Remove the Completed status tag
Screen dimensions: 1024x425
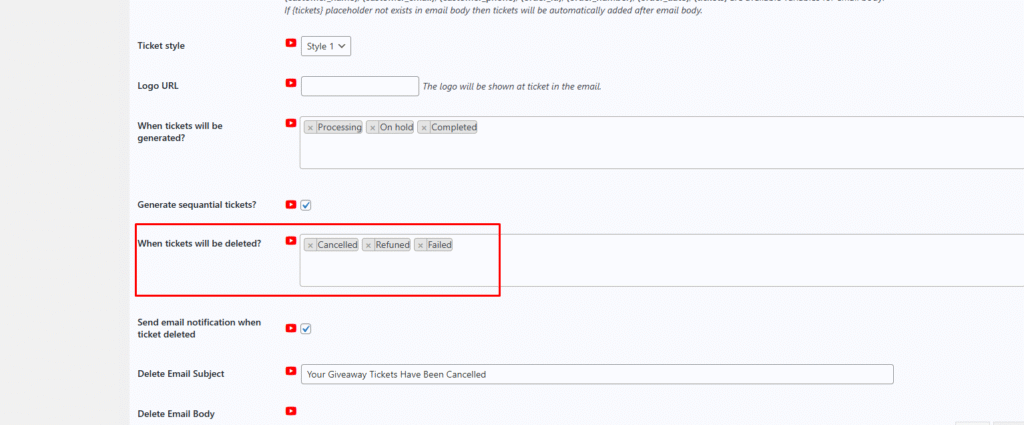424,128
